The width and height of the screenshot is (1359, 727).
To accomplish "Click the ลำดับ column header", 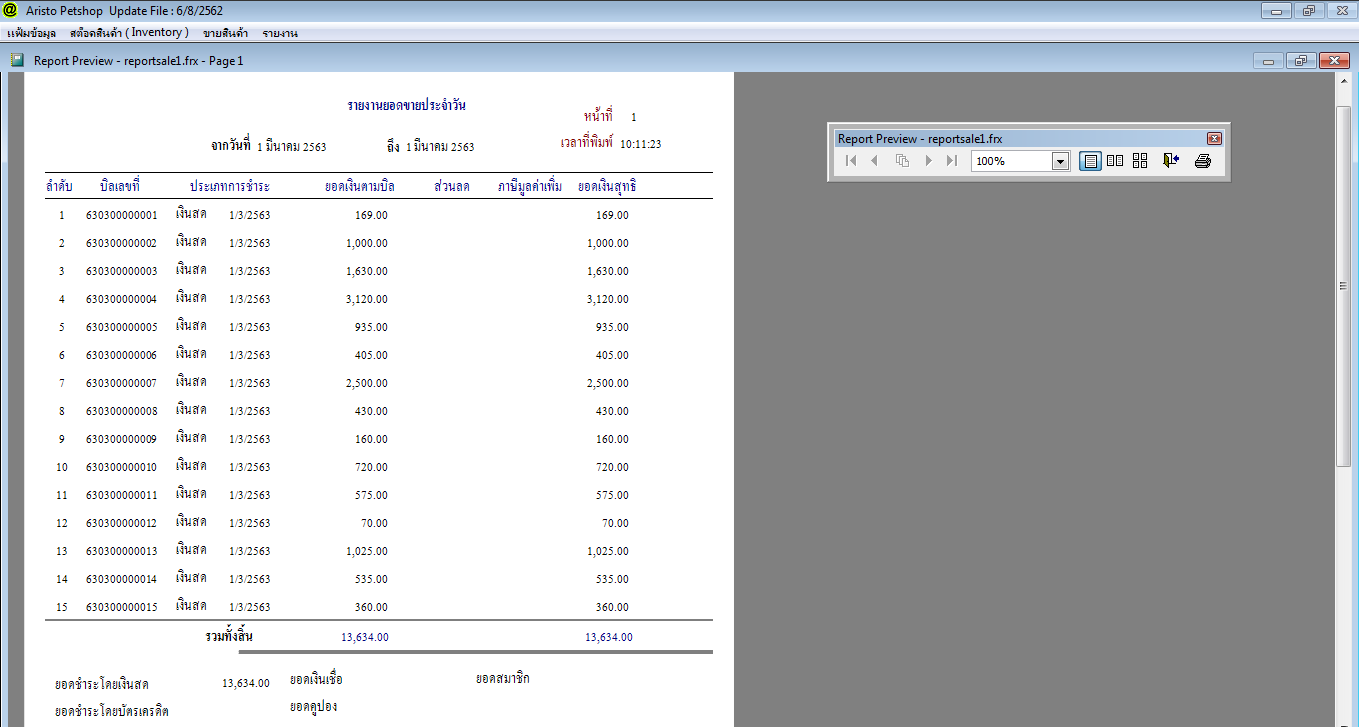I will tap(59, 186).
